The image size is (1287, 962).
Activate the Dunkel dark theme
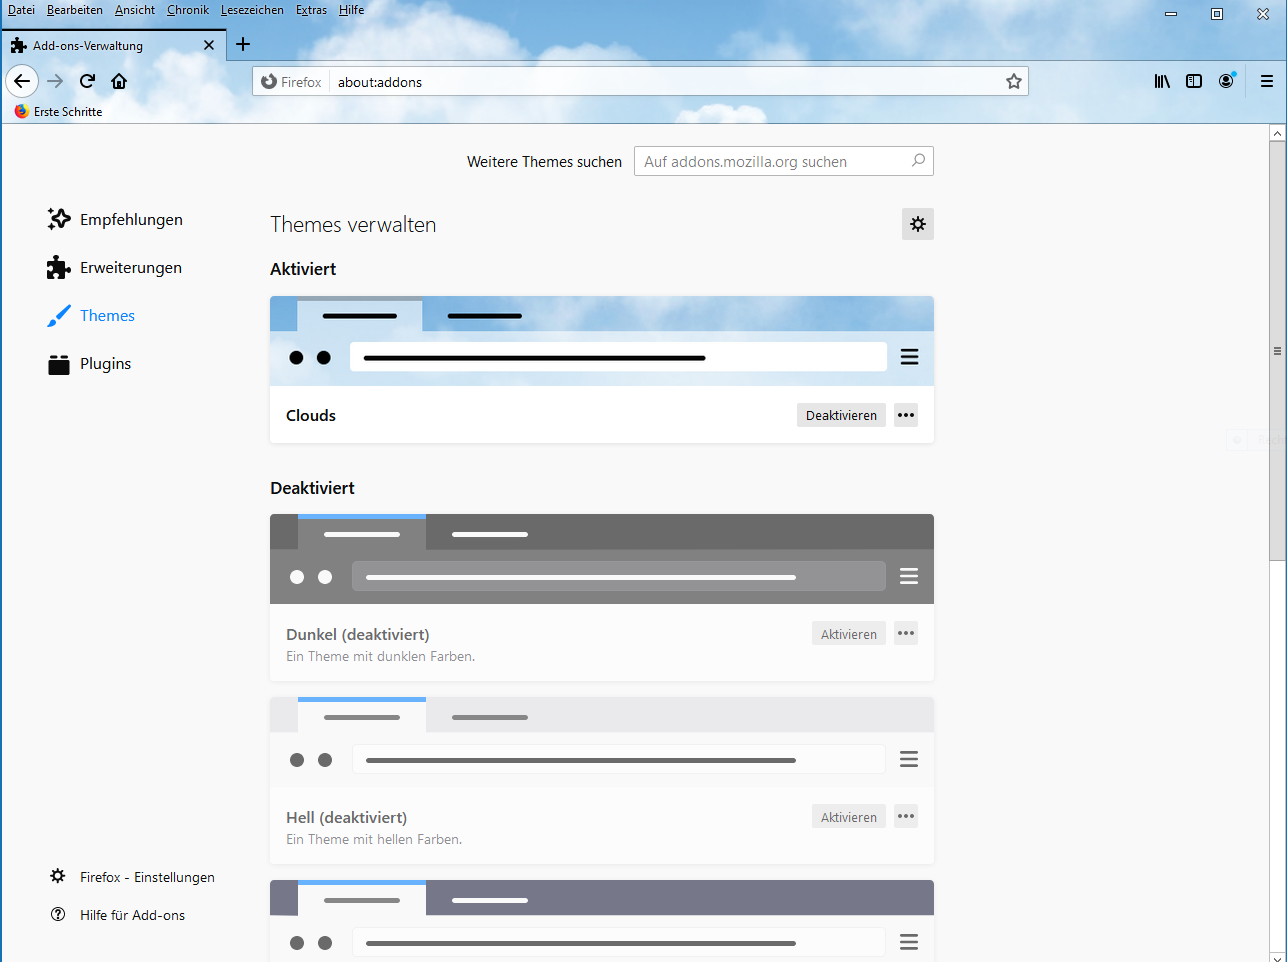(848, 634)
